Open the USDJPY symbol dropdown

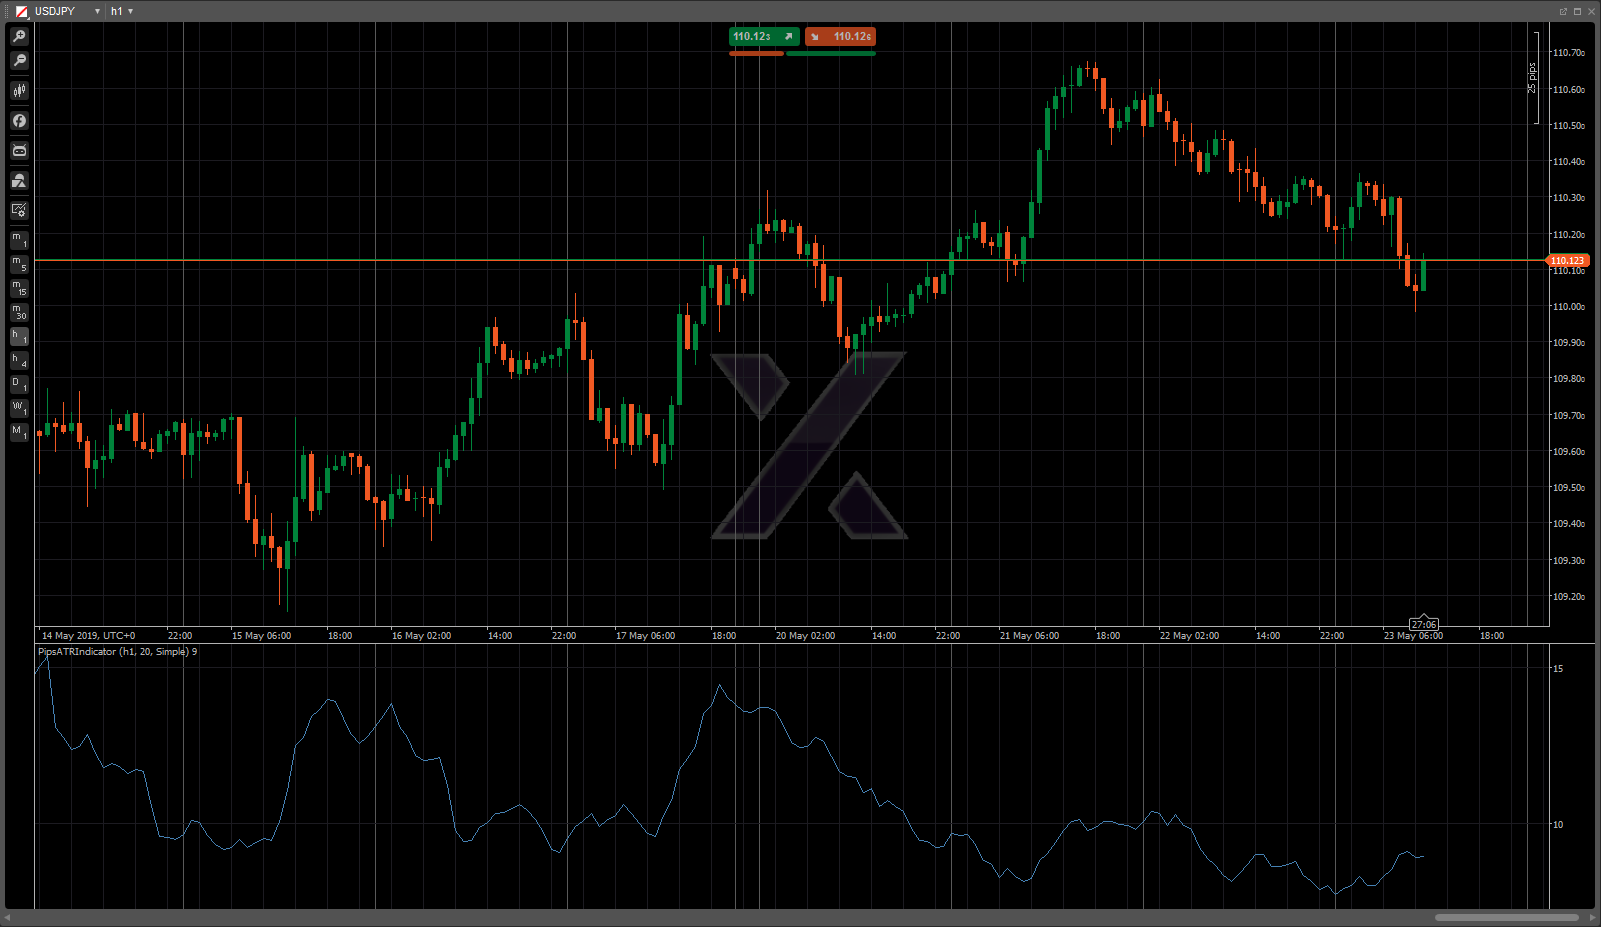97,11
